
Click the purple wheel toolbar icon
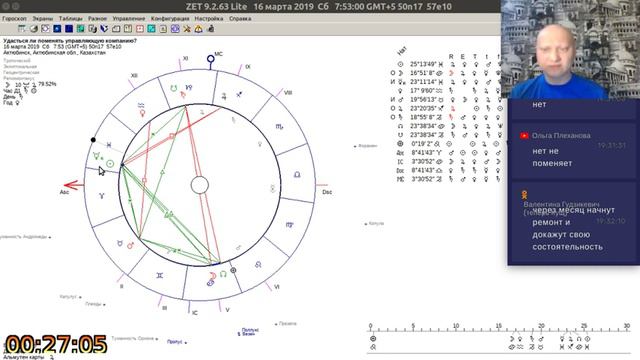tap(175, 29)
